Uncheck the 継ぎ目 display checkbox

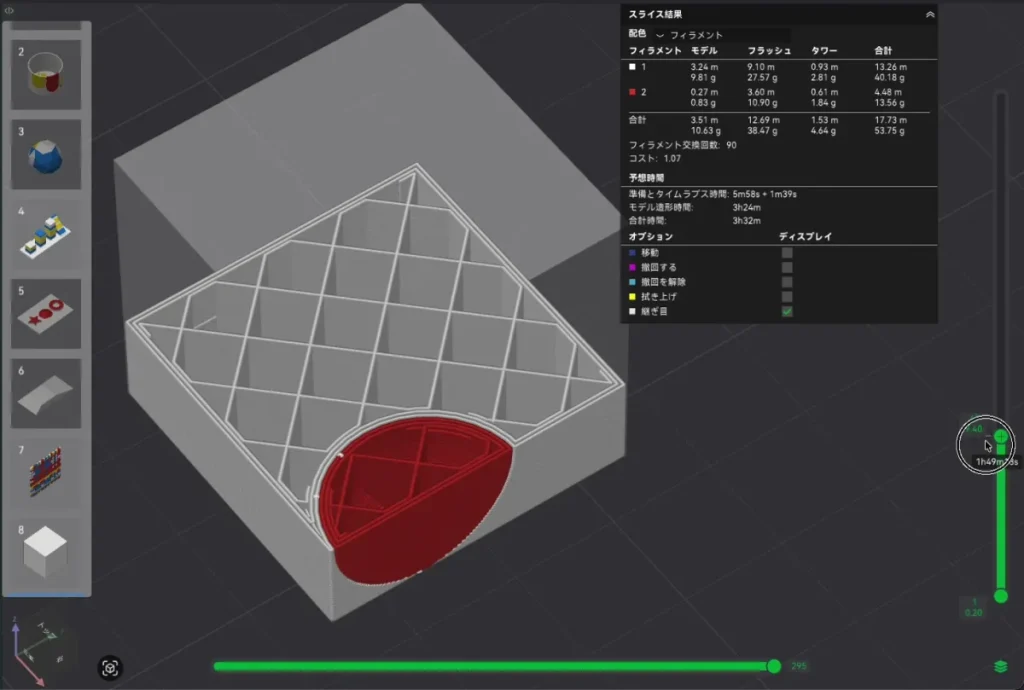(787, 311)
